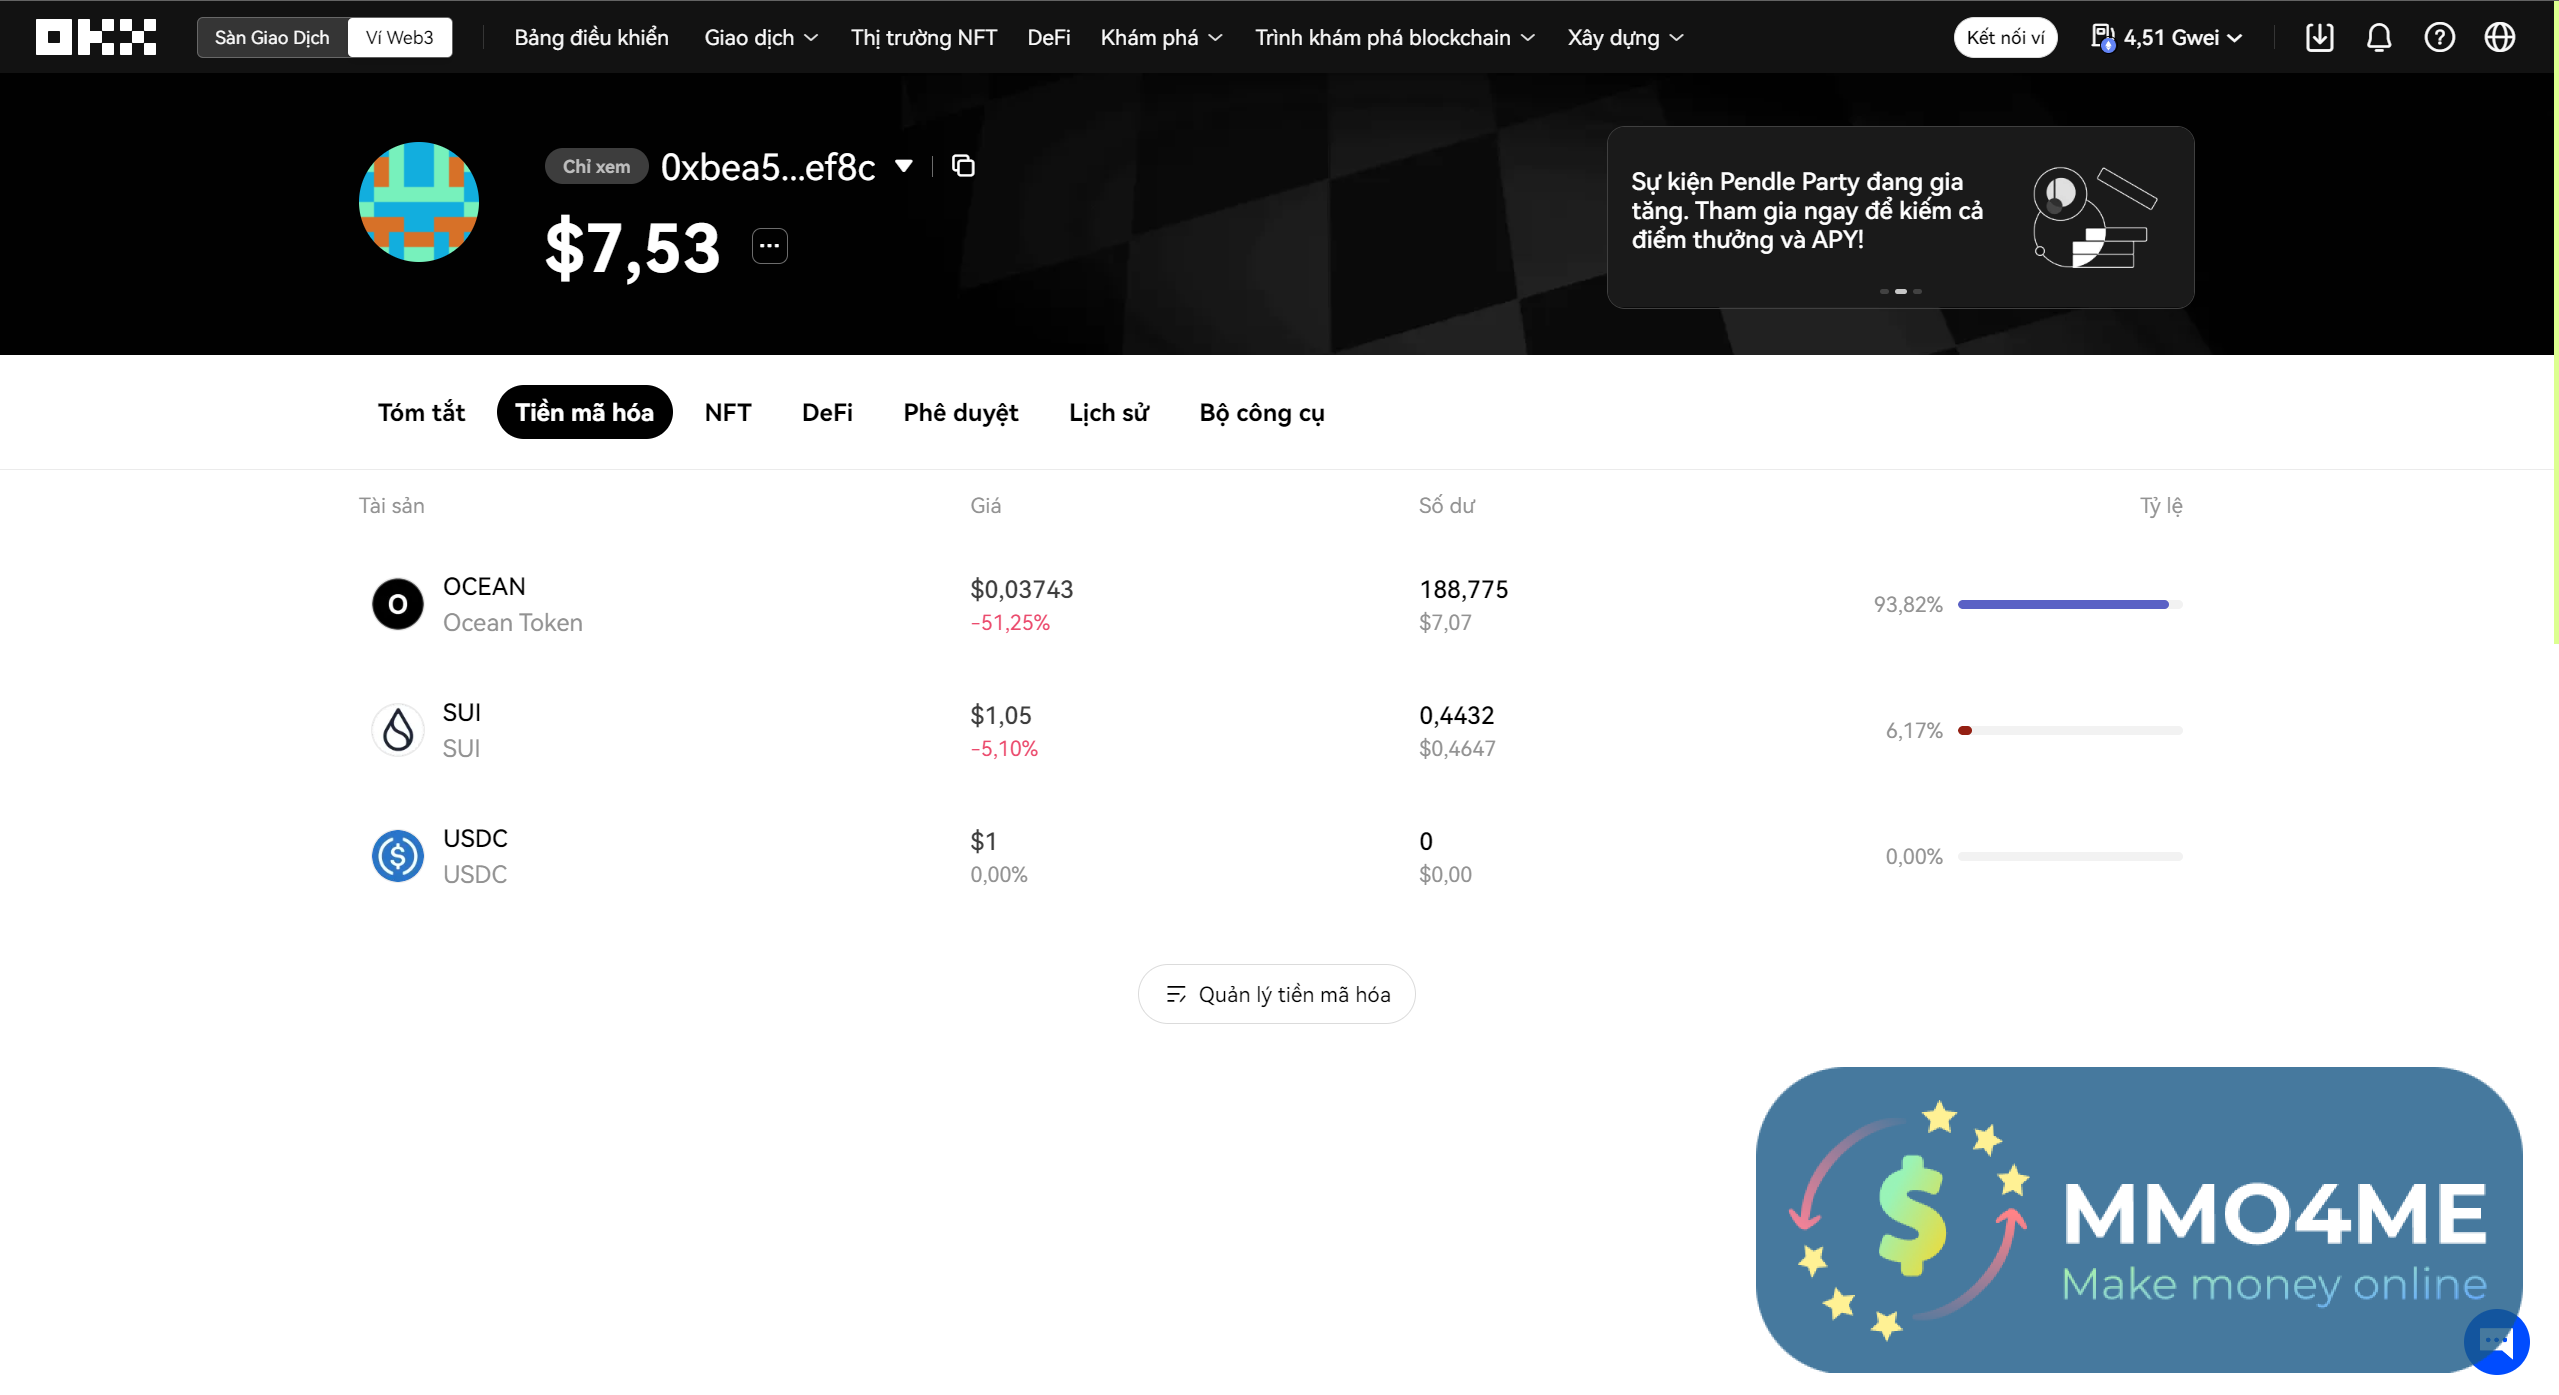2559x1395 pixels.
Task: Open the Lịch sử tab
Action: [x=1108, y=412]
